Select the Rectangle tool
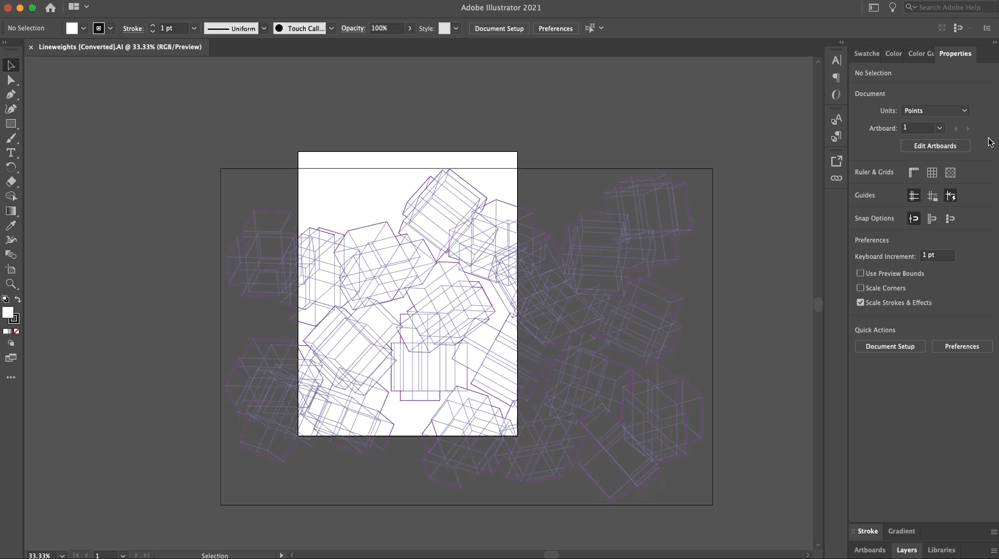Screen dimensions: 999x559 pyautogui.click(x=11, y=124)
